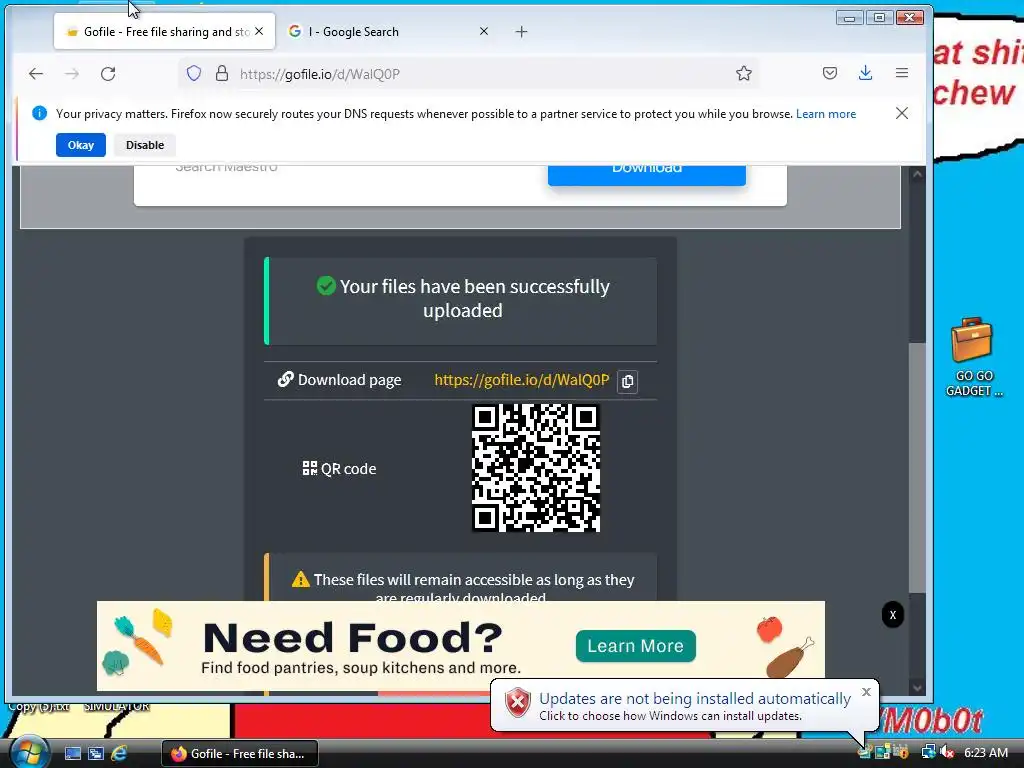Click the QR code label icon
Viewport: 1024px width, 768px height.
310,468
